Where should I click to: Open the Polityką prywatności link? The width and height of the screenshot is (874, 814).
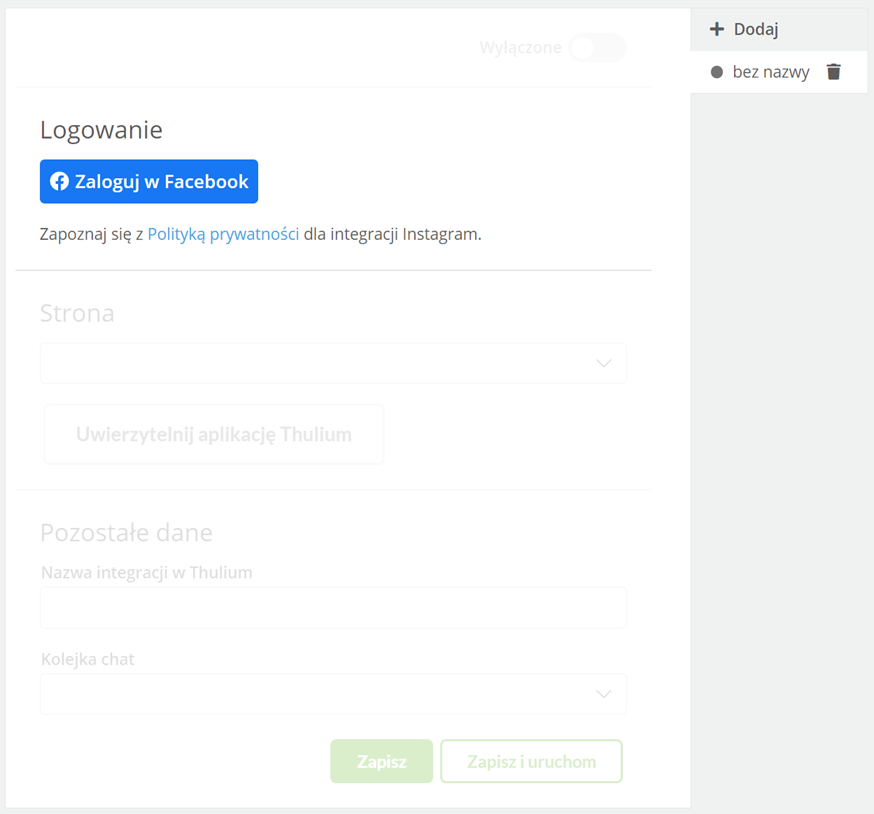click(x=224, y=234)
